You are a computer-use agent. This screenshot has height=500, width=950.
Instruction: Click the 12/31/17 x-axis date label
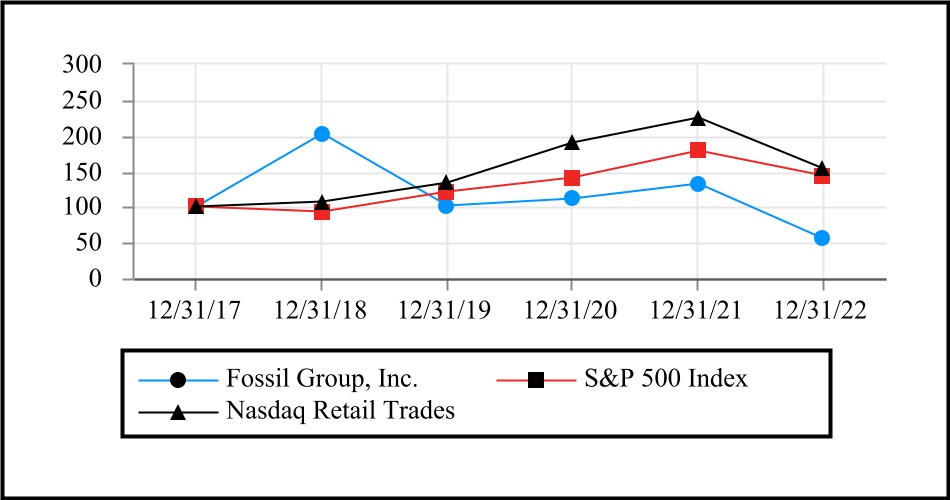tap(196, 308)
